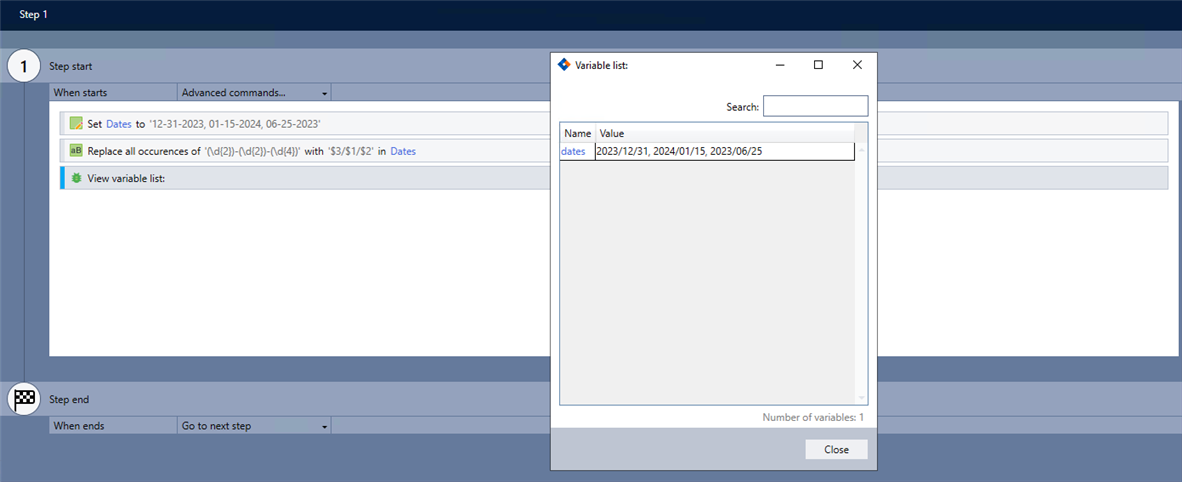Click the '$3/$1/$2' replacement text
This screenshot has width=1182, height=482.
coord(351,151)
